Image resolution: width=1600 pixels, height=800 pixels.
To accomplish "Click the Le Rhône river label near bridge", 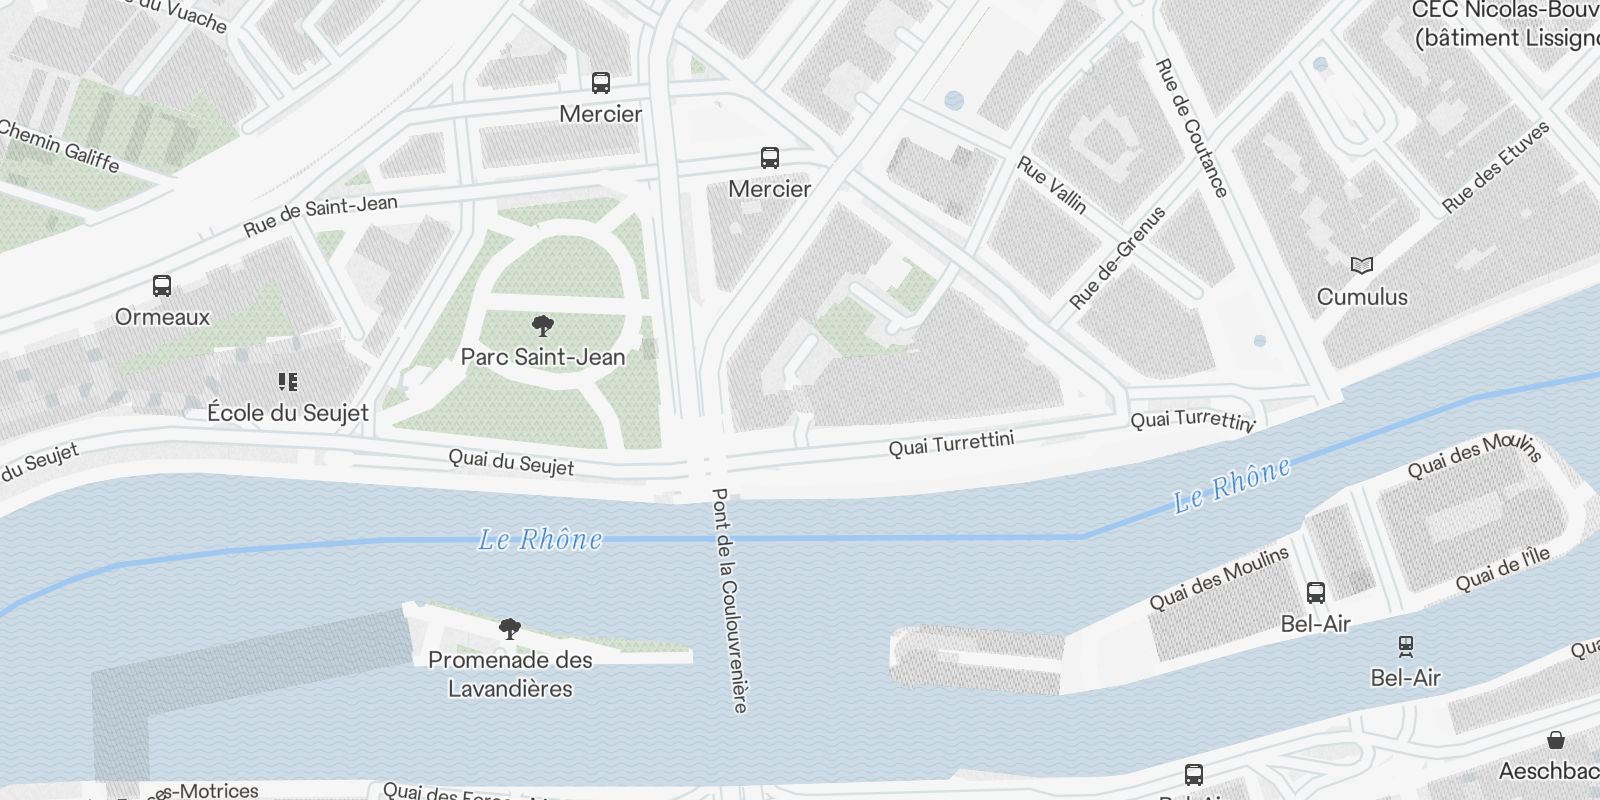I will point(541,540).
